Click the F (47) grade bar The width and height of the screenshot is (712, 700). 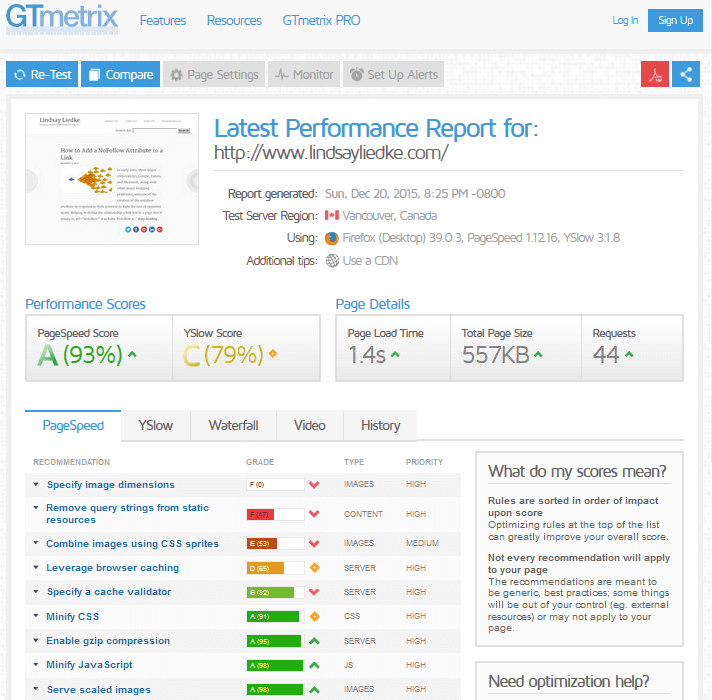[276, 514]
